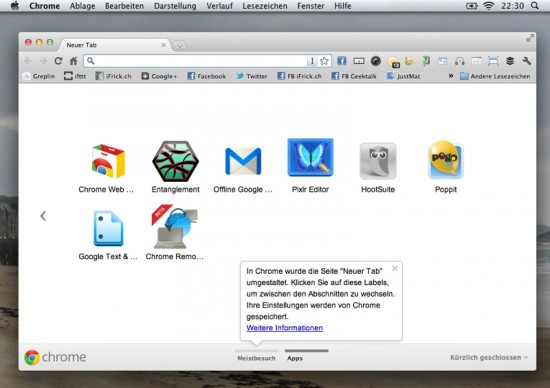Open the Greplin bookmark
The image size is (550, 388).
click(39, 76)
